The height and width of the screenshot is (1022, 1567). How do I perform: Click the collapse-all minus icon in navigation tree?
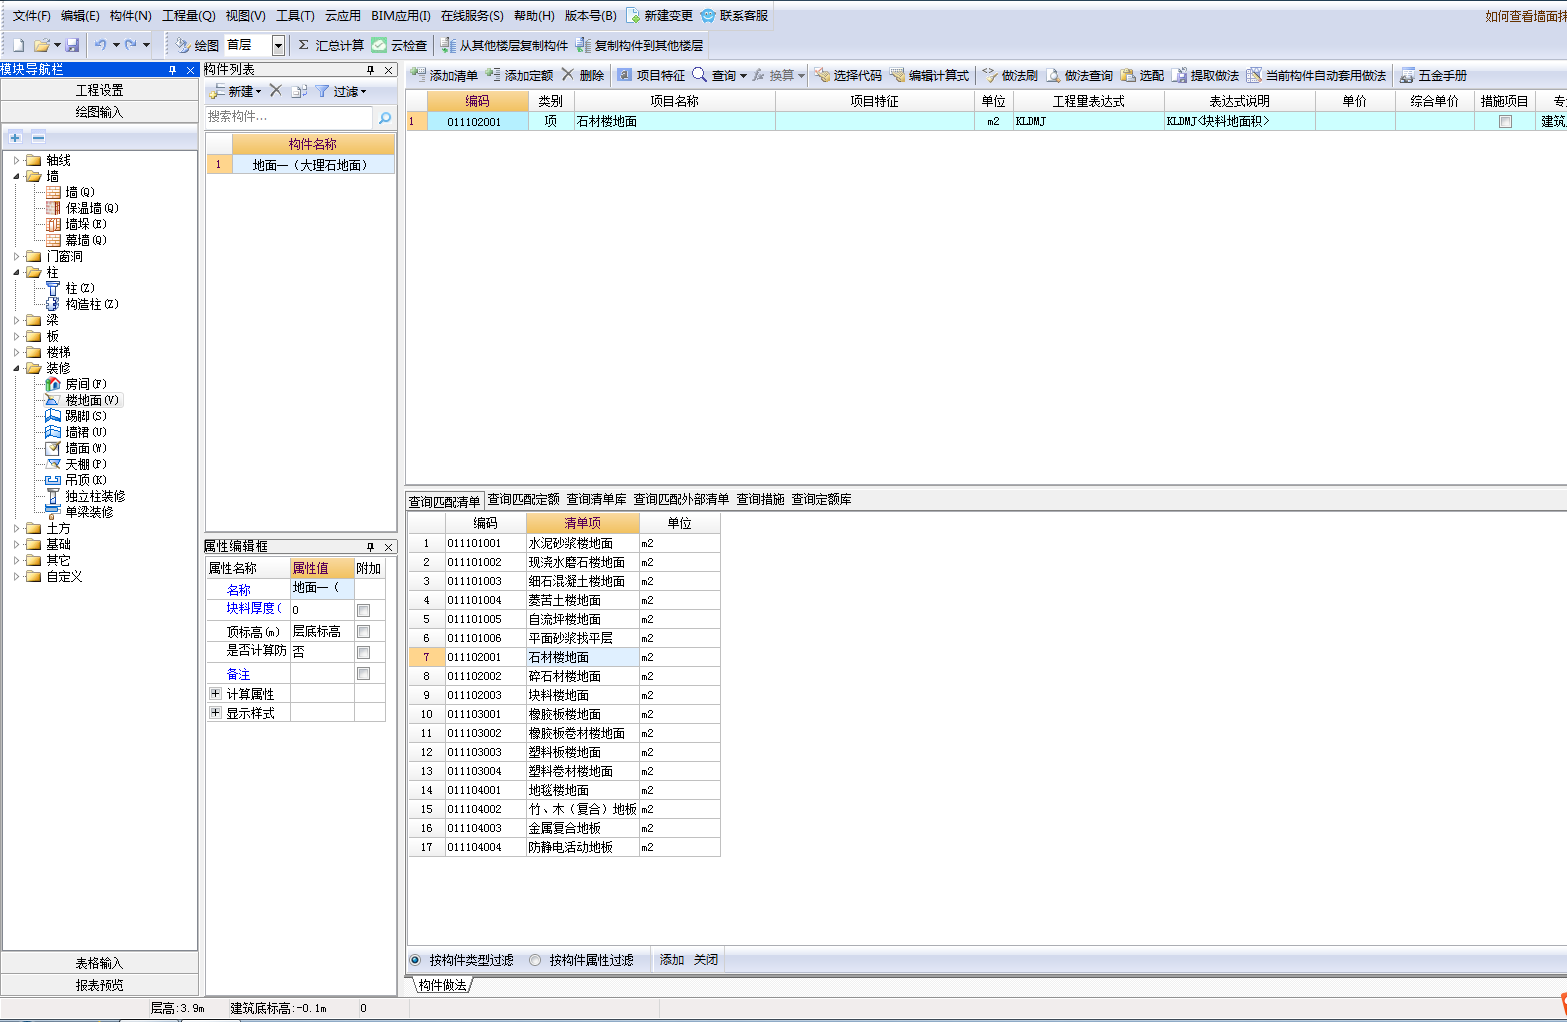[38, 137]
